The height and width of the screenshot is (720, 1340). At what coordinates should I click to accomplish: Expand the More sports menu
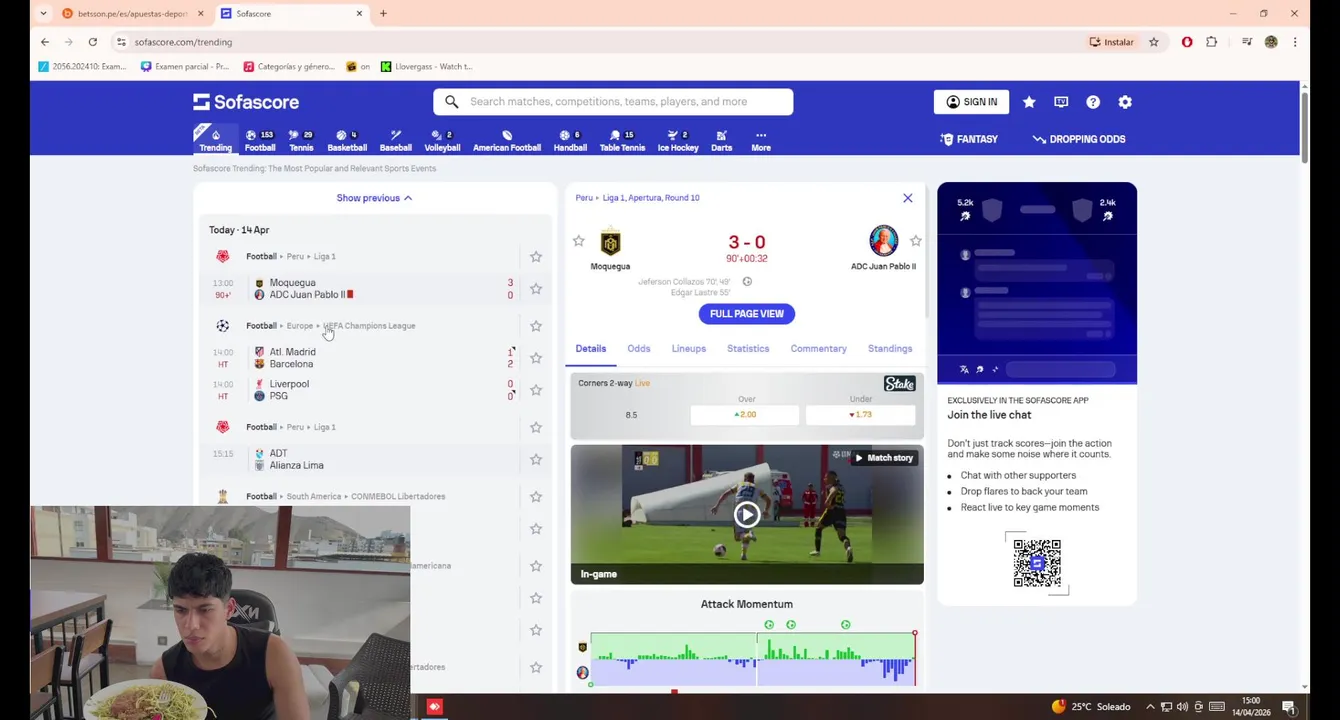[761, 140]
